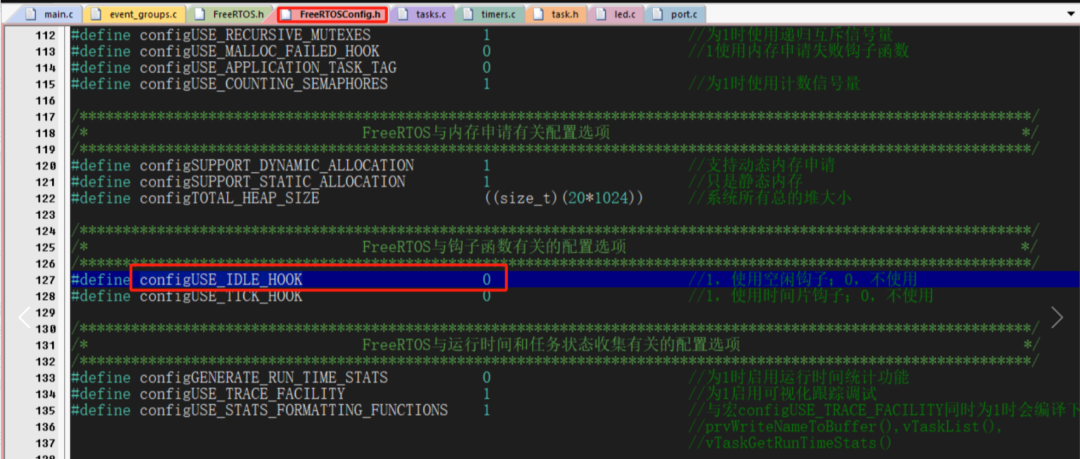This screenshot has height=459, width=1080.
Task: Click configUSE_APPLICATION_TASK_TAG macro name
Action: [x=268, y=68]
